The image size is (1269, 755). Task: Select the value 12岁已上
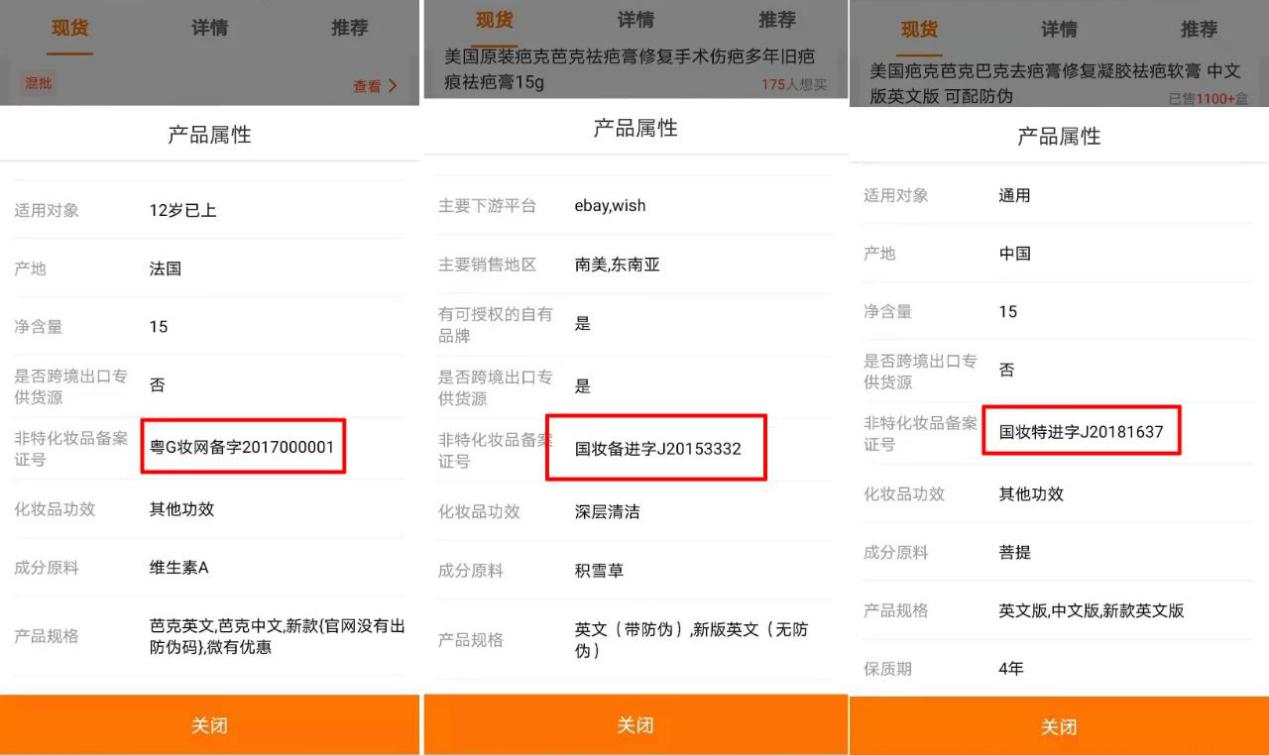[x=183, y=211]
